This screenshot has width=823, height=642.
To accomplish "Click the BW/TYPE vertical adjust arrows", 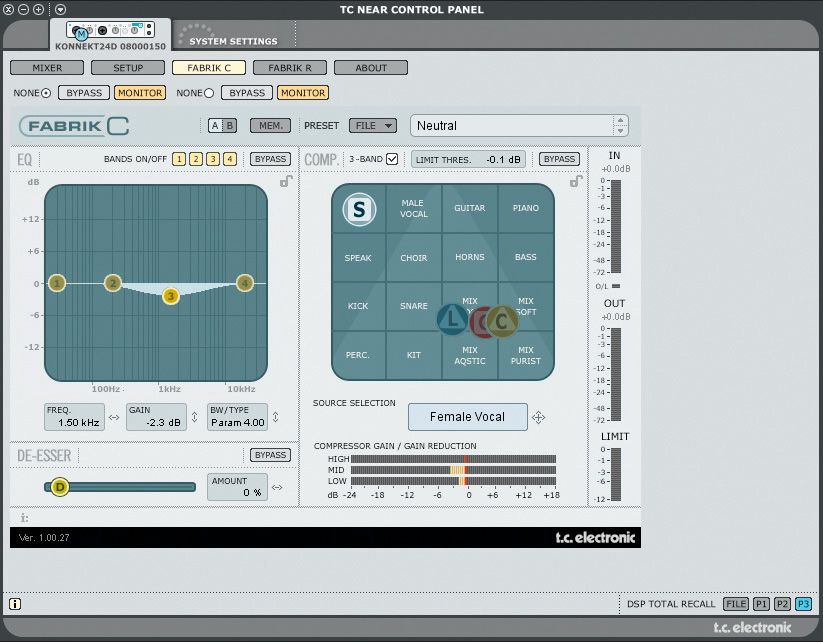I will (275, 417).
